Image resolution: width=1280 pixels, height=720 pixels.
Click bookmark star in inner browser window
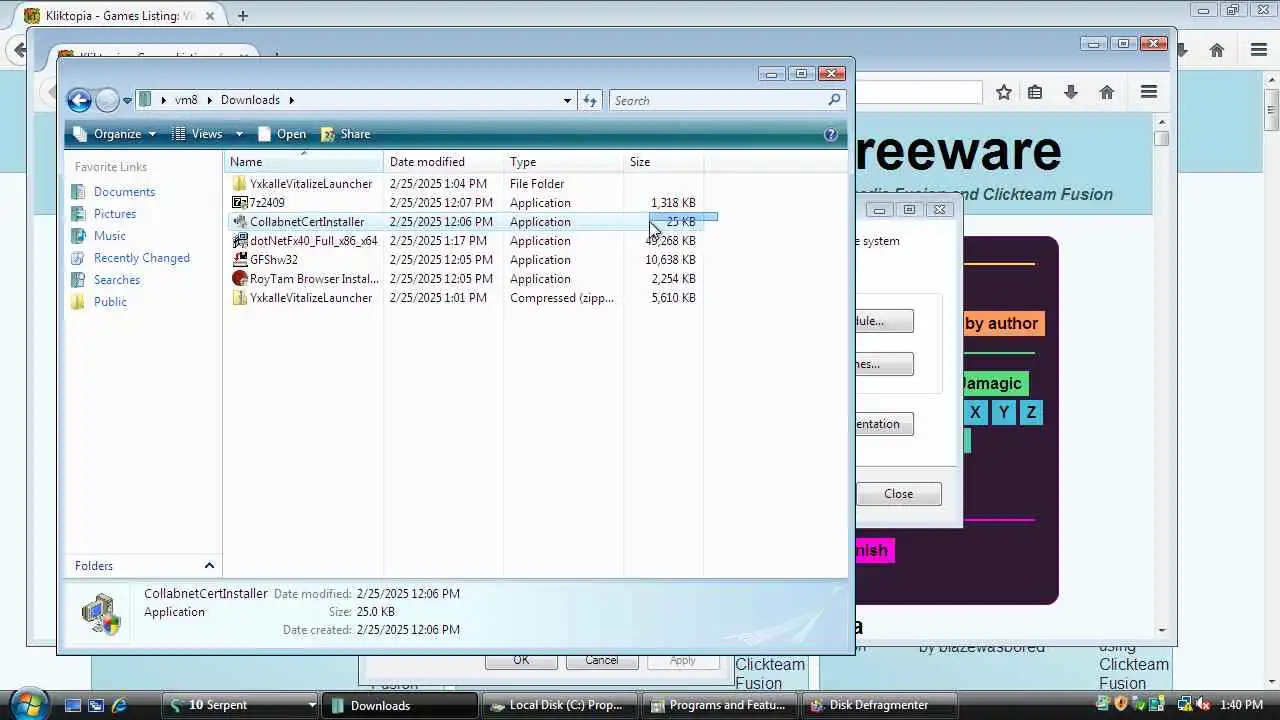click(x=1004, y=92)
